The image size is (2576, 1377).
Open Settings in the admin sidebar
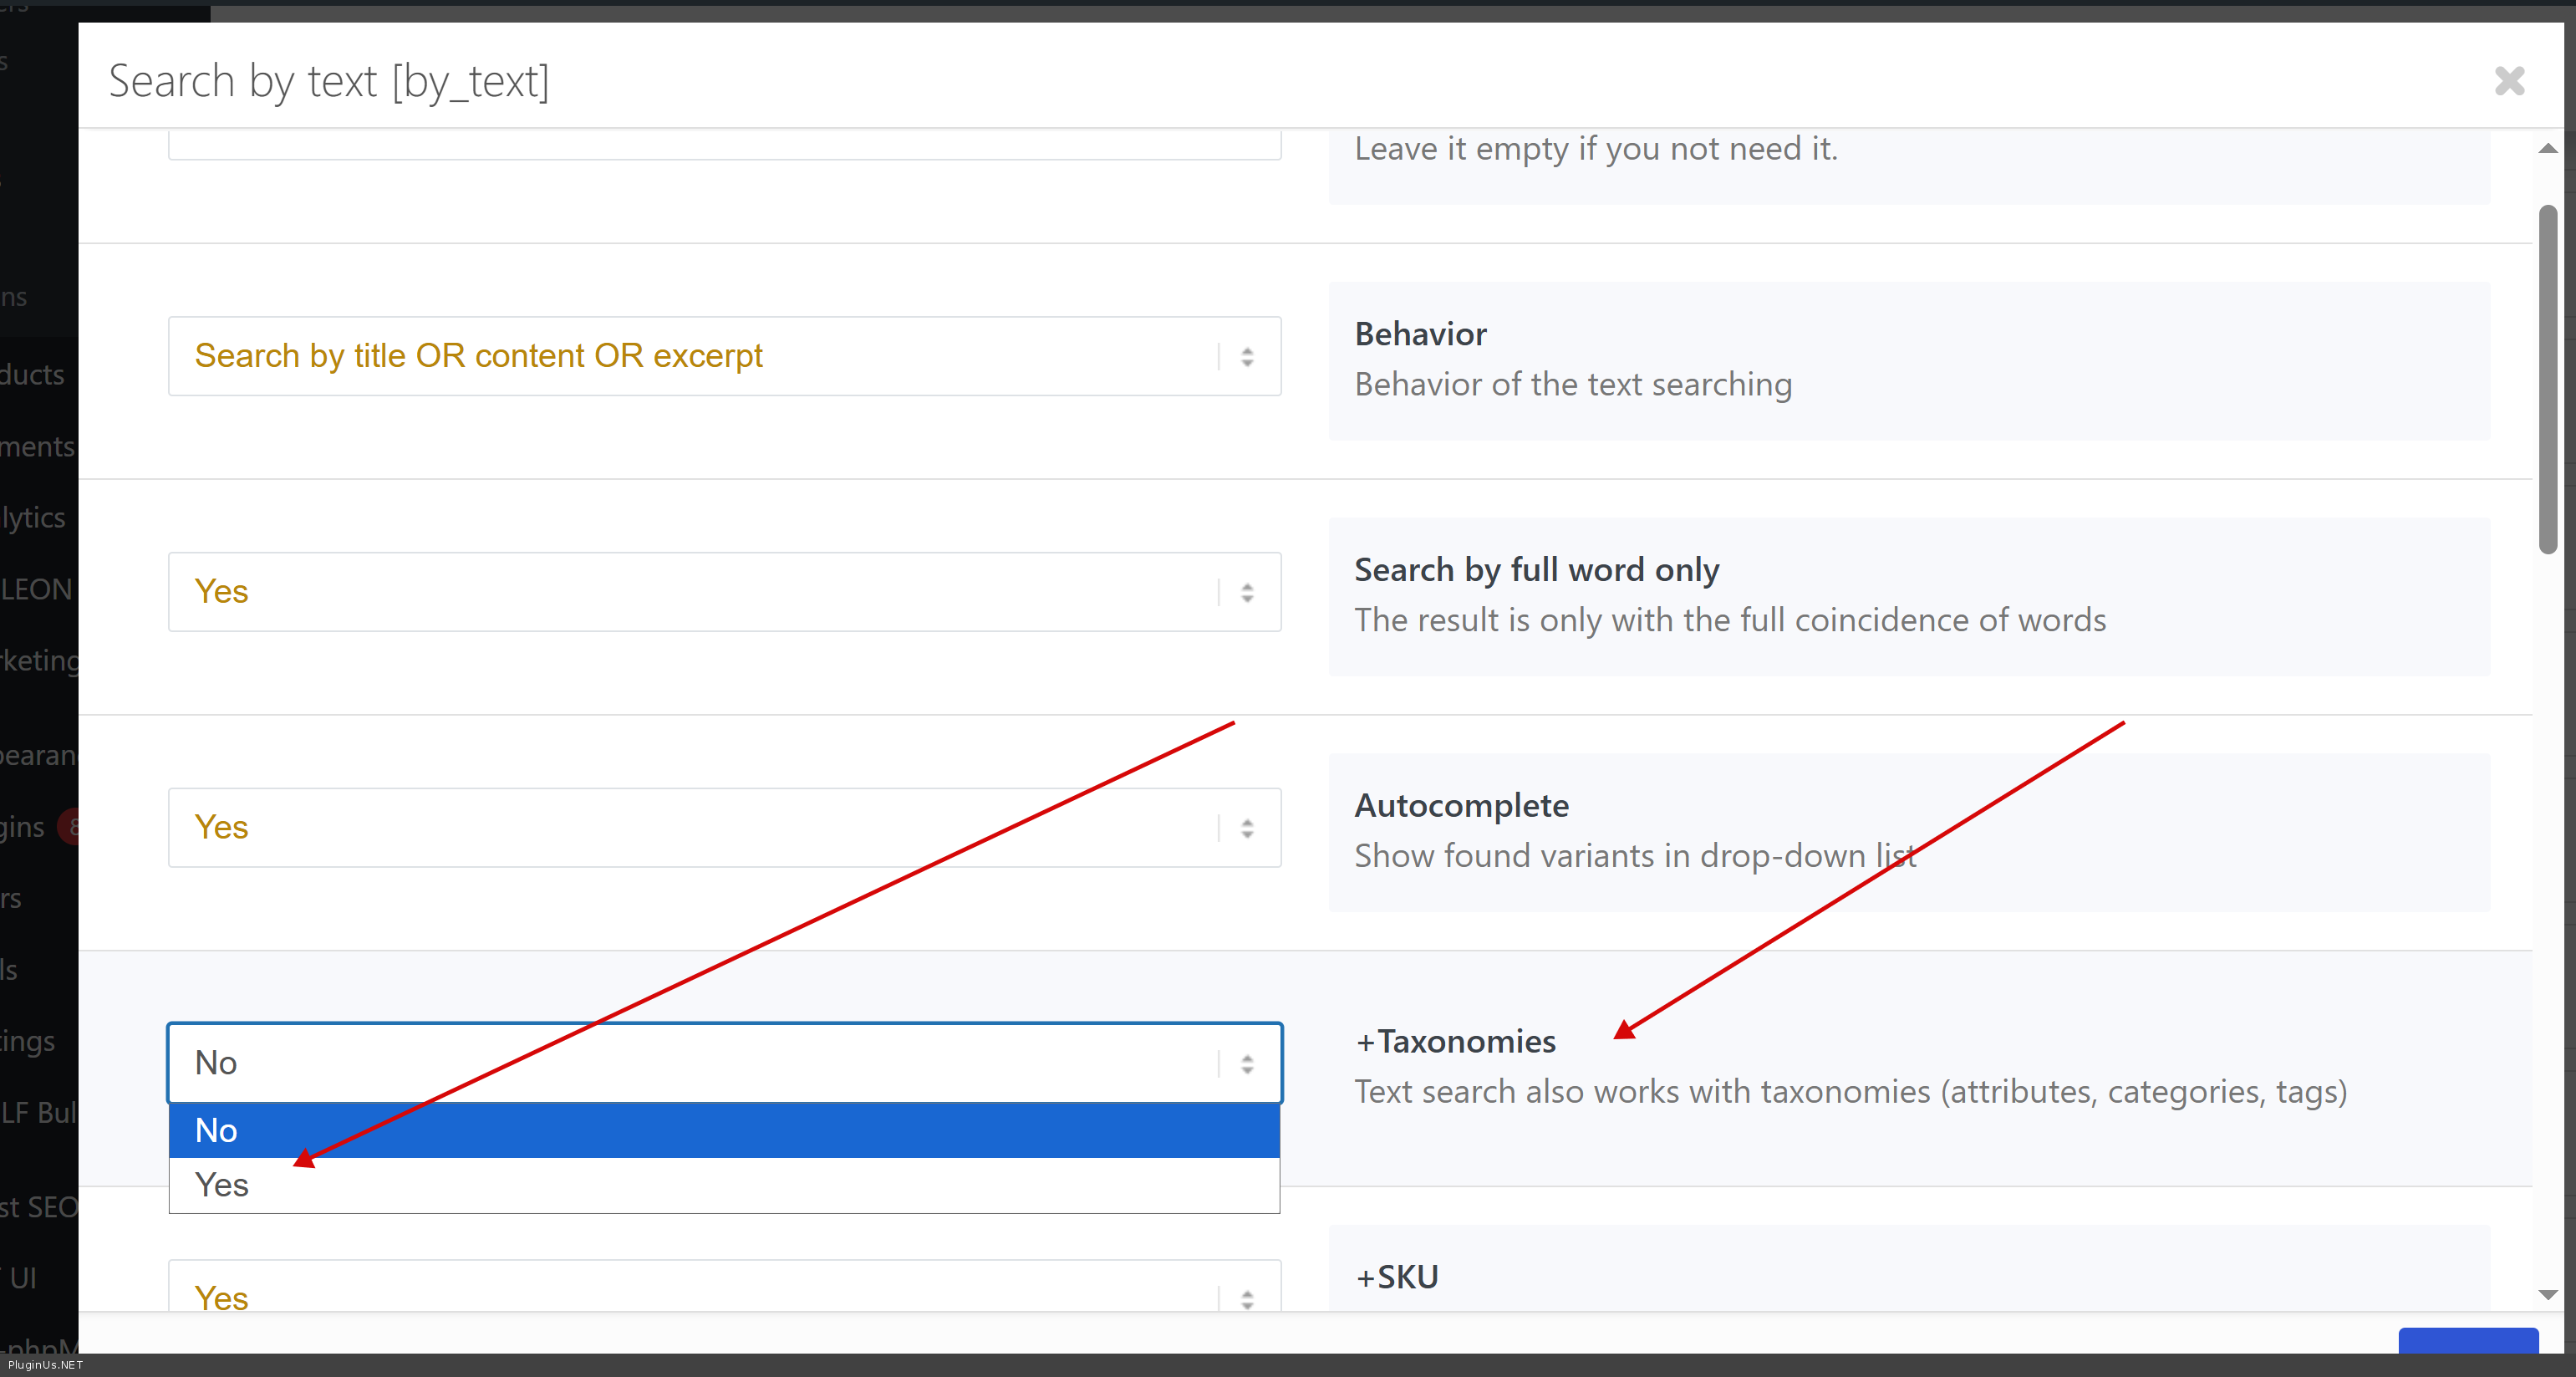click(28, 1042)
